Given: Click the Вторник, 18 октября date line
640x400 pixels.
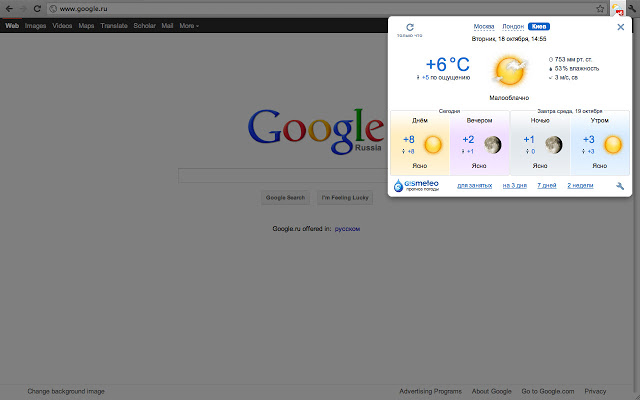Looking at the screenshot, I should [x=509, y=39].
